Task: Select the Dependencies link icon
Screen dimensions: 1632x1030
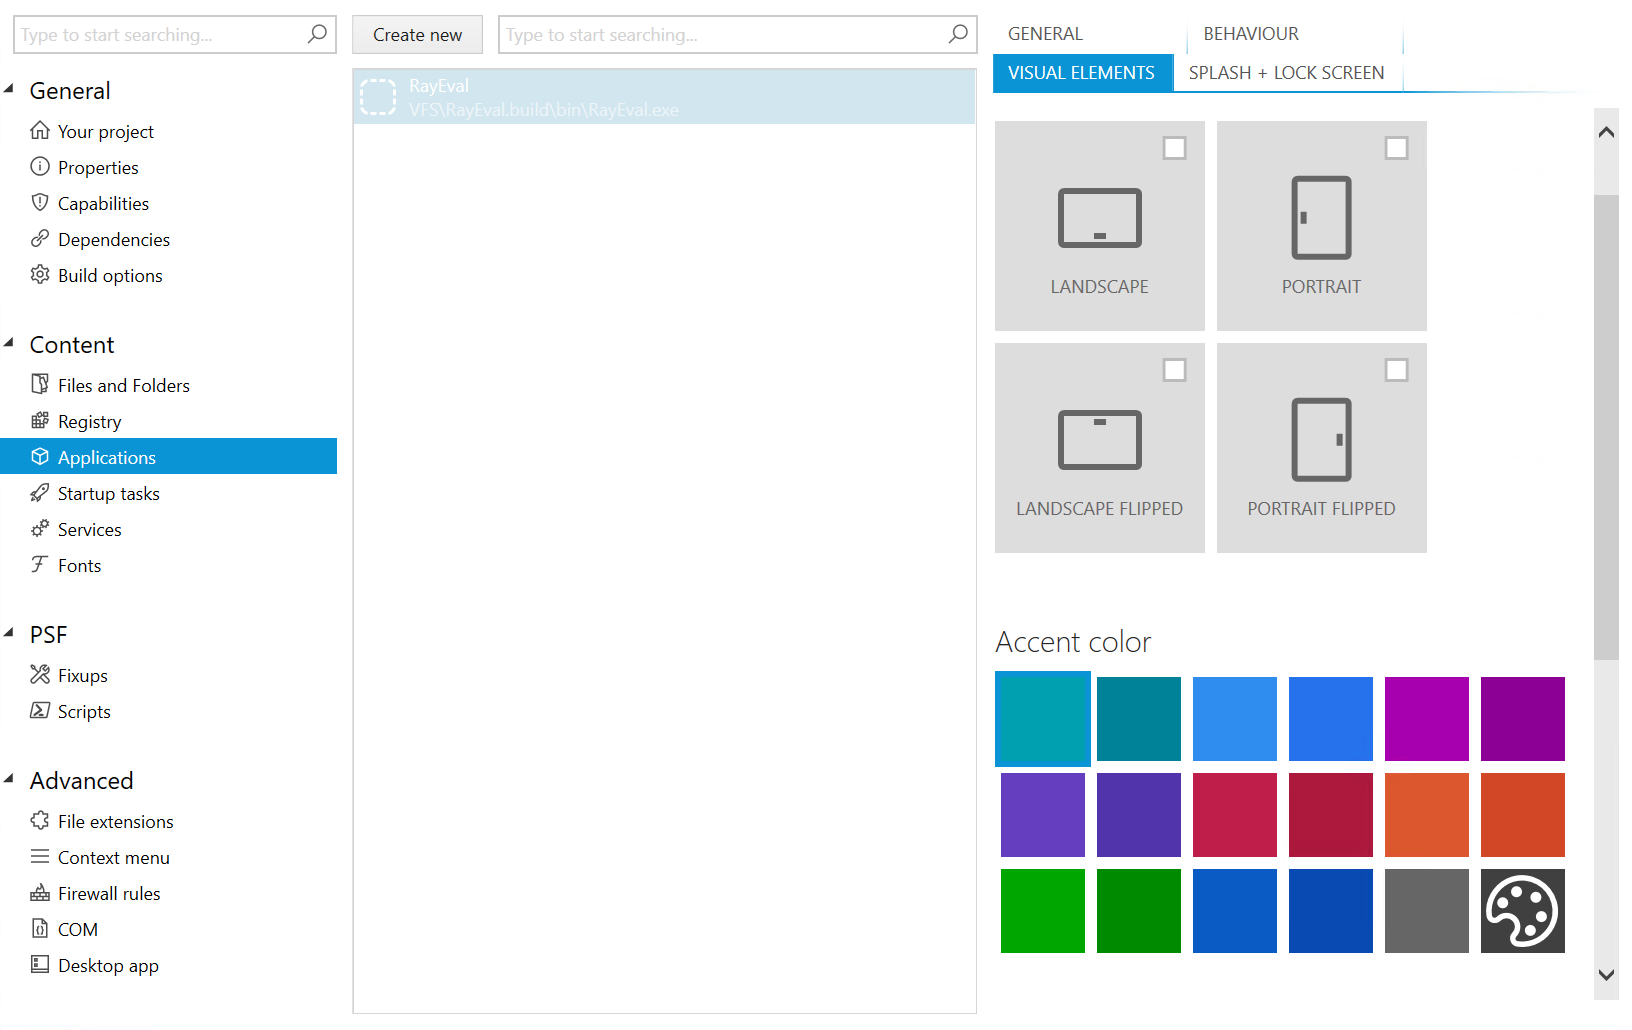Action: pyautogui.click(x=40, y=239)
